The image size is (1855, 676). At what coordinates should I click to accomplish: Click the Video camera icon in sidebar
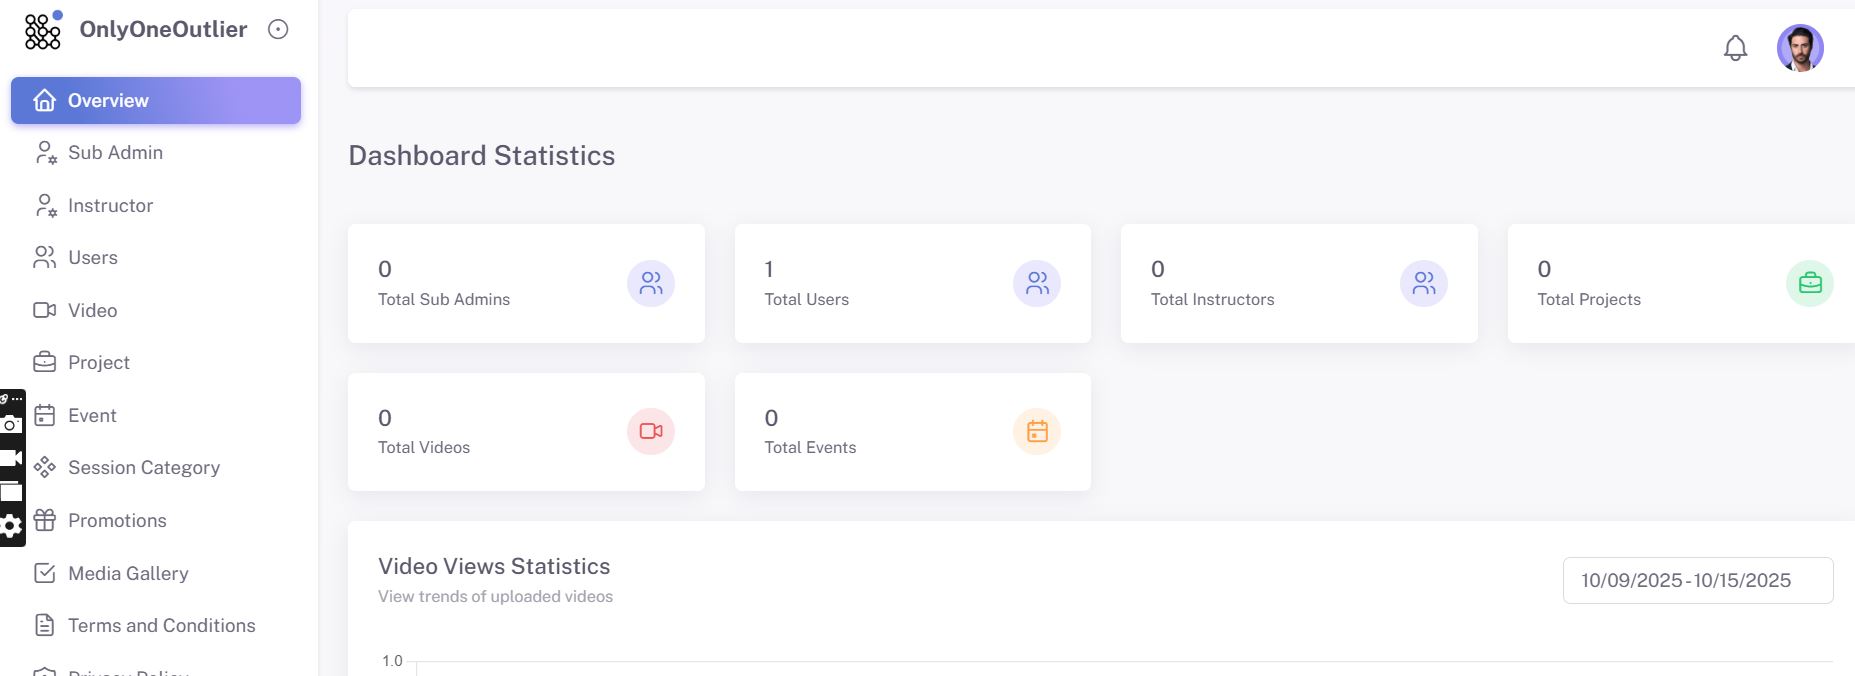pos(45,311)
